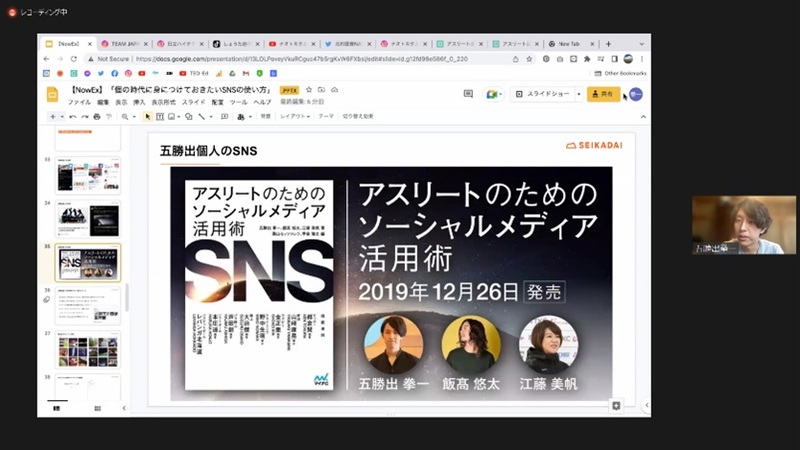This screenshot has height=450, width=800.
Task: Open the comment history icon
Action: pos(468,94)
